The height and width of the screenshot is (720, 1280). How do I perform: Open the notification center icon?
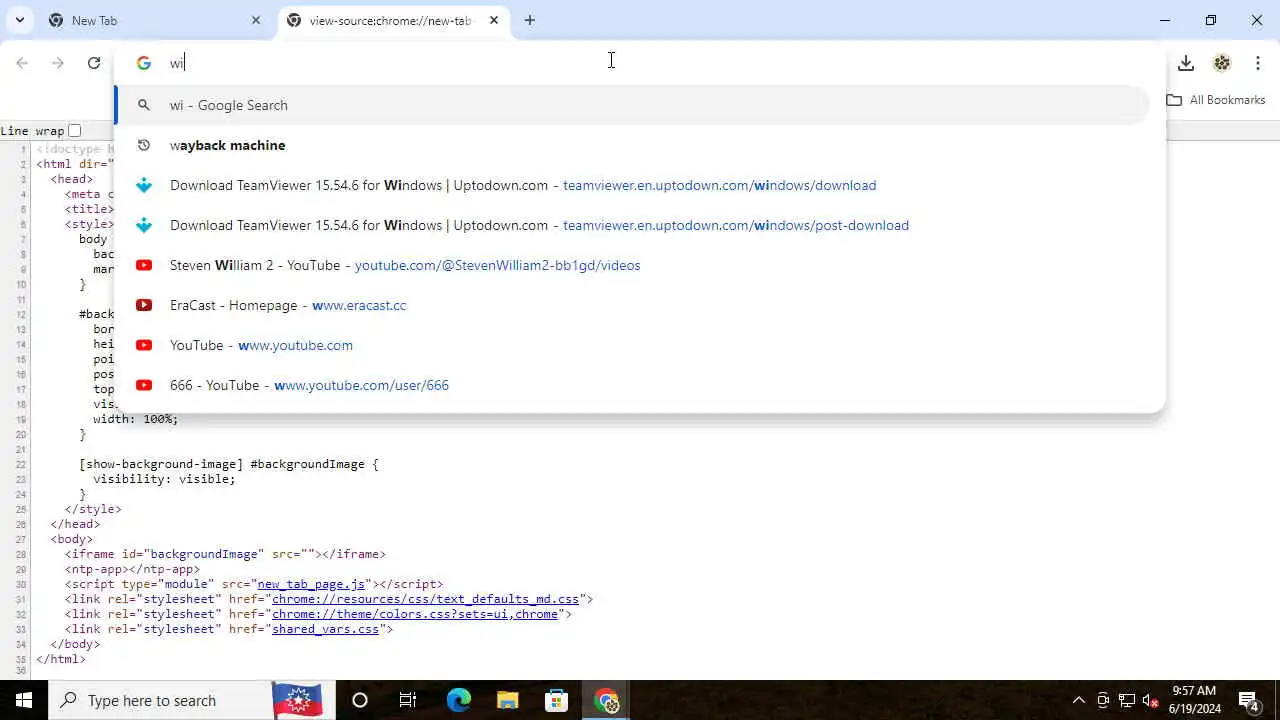(x=1248, y=700)
